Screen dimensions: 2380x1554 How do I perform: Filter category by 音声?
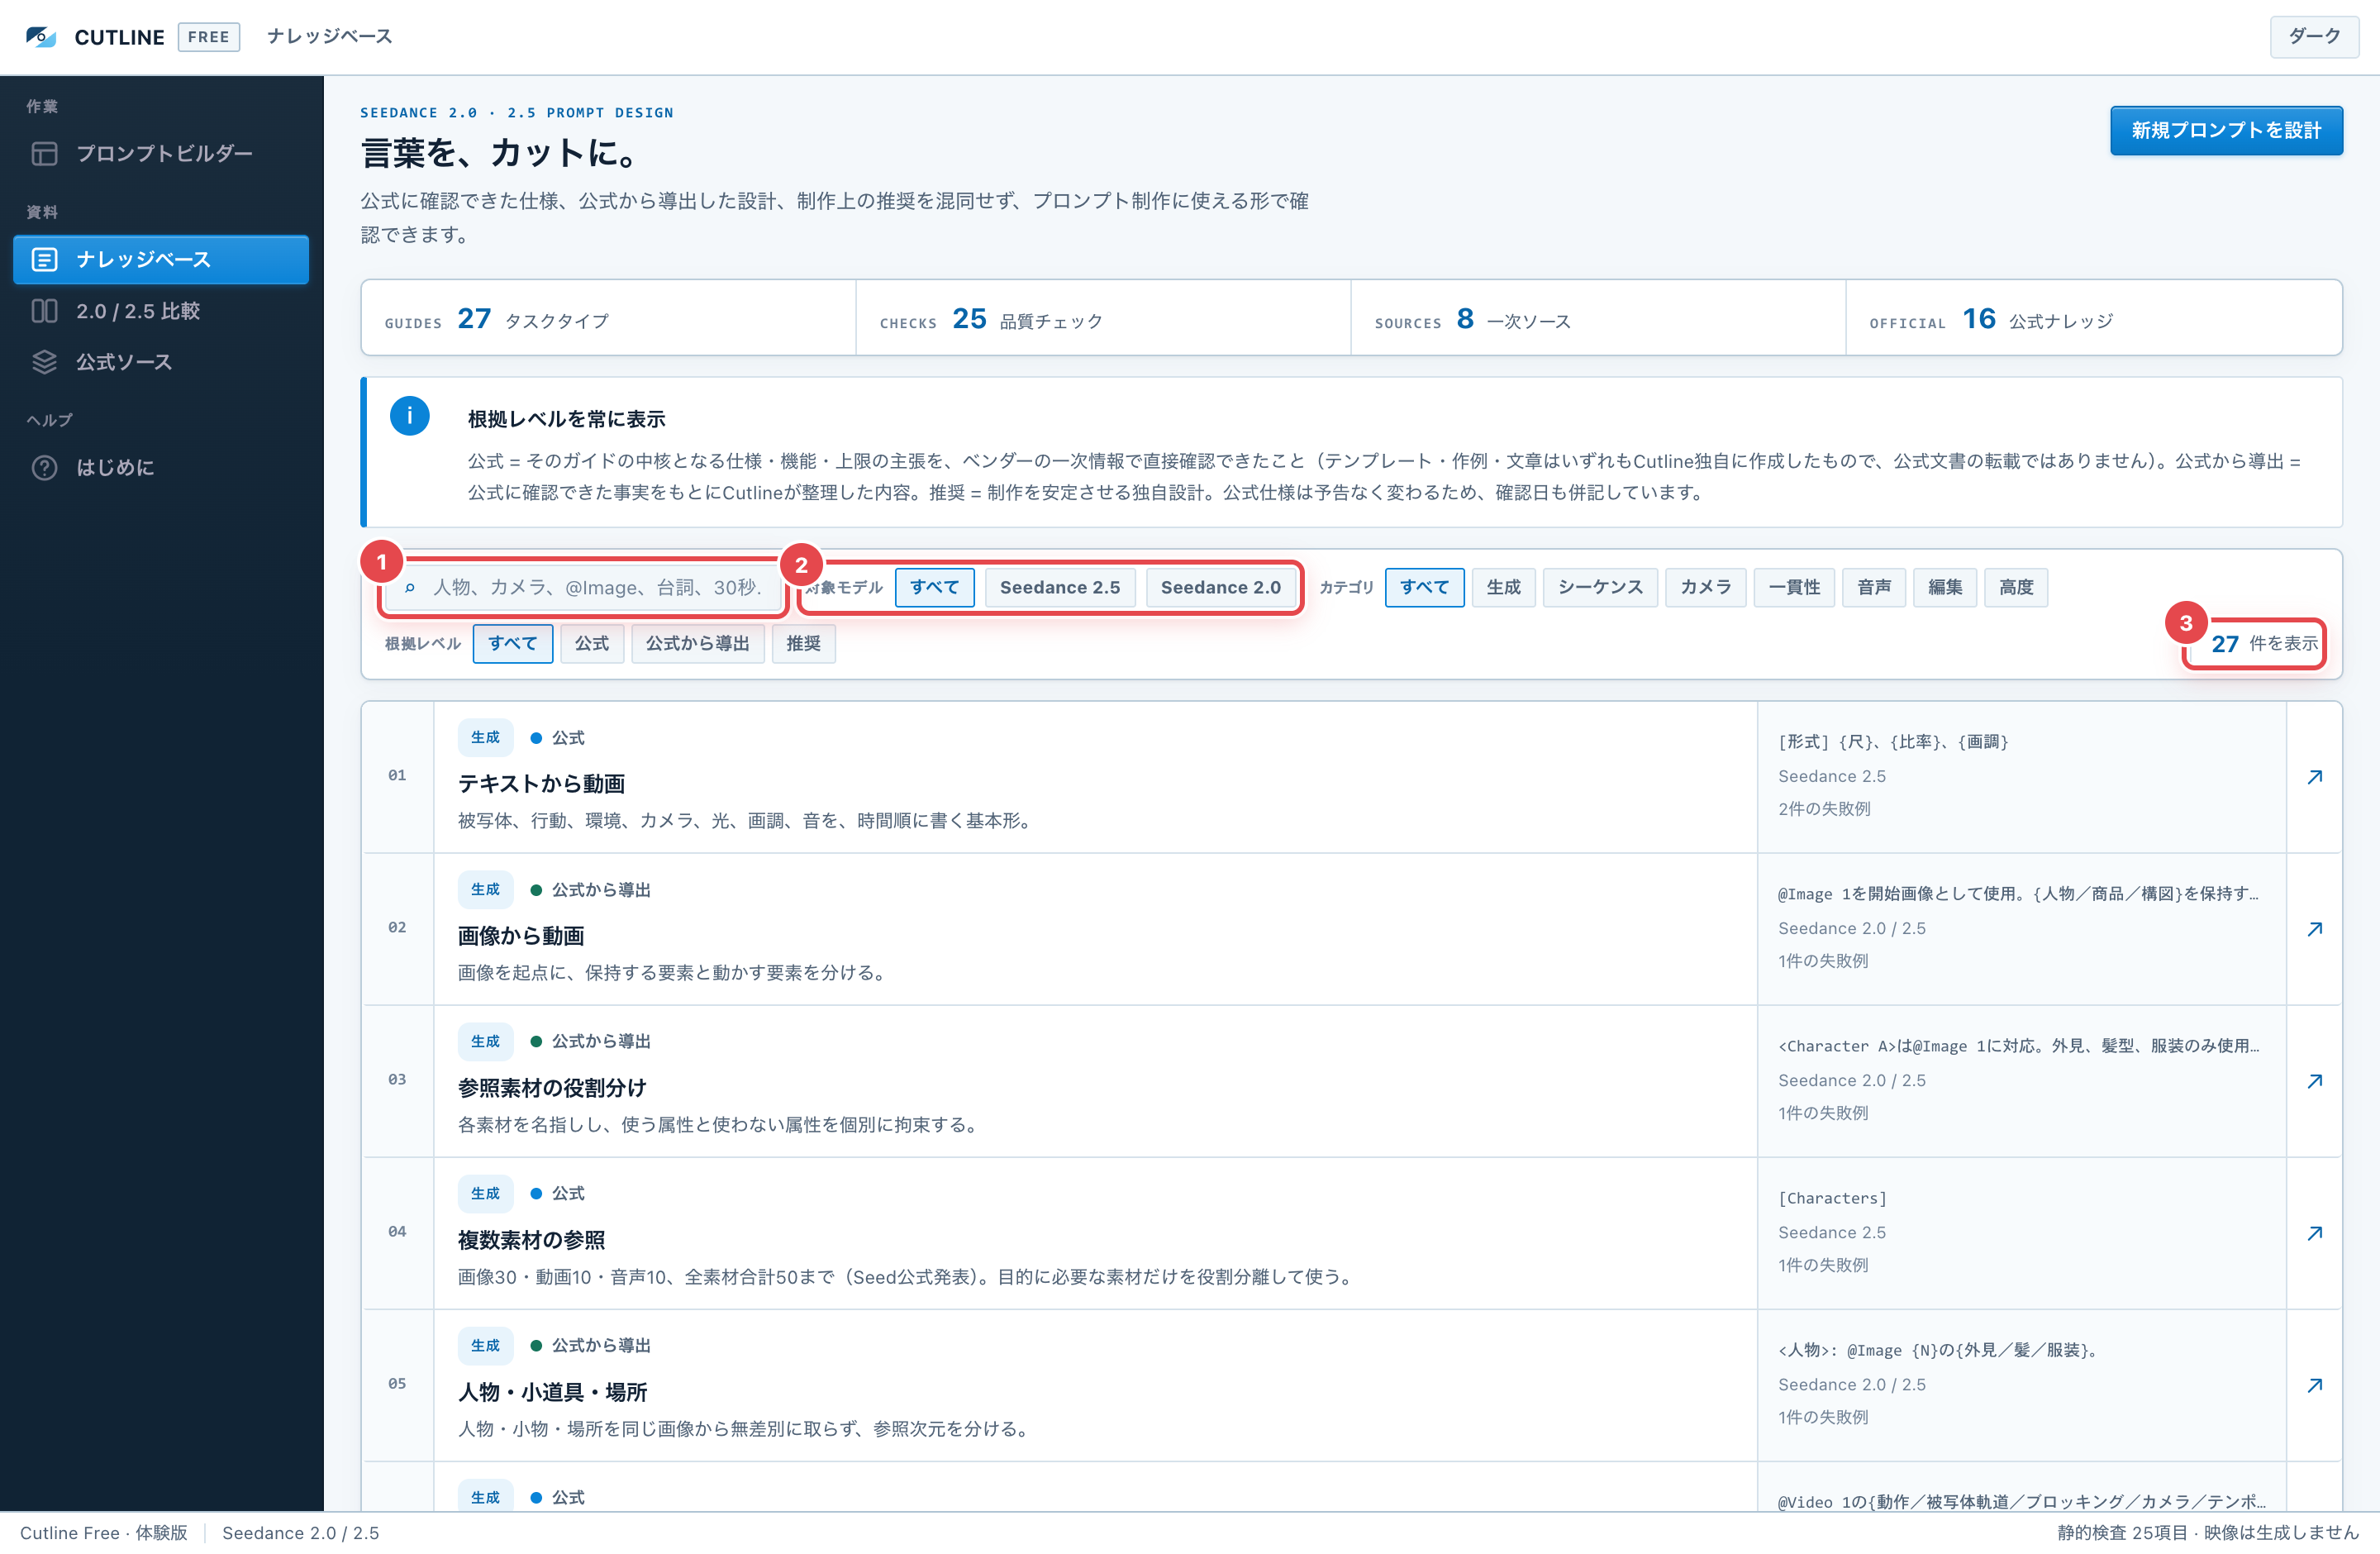1874,587
